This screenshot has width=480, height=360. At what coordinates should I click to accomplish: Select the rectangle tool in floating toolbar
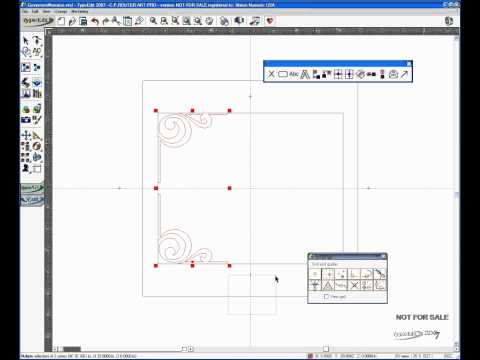283,74
